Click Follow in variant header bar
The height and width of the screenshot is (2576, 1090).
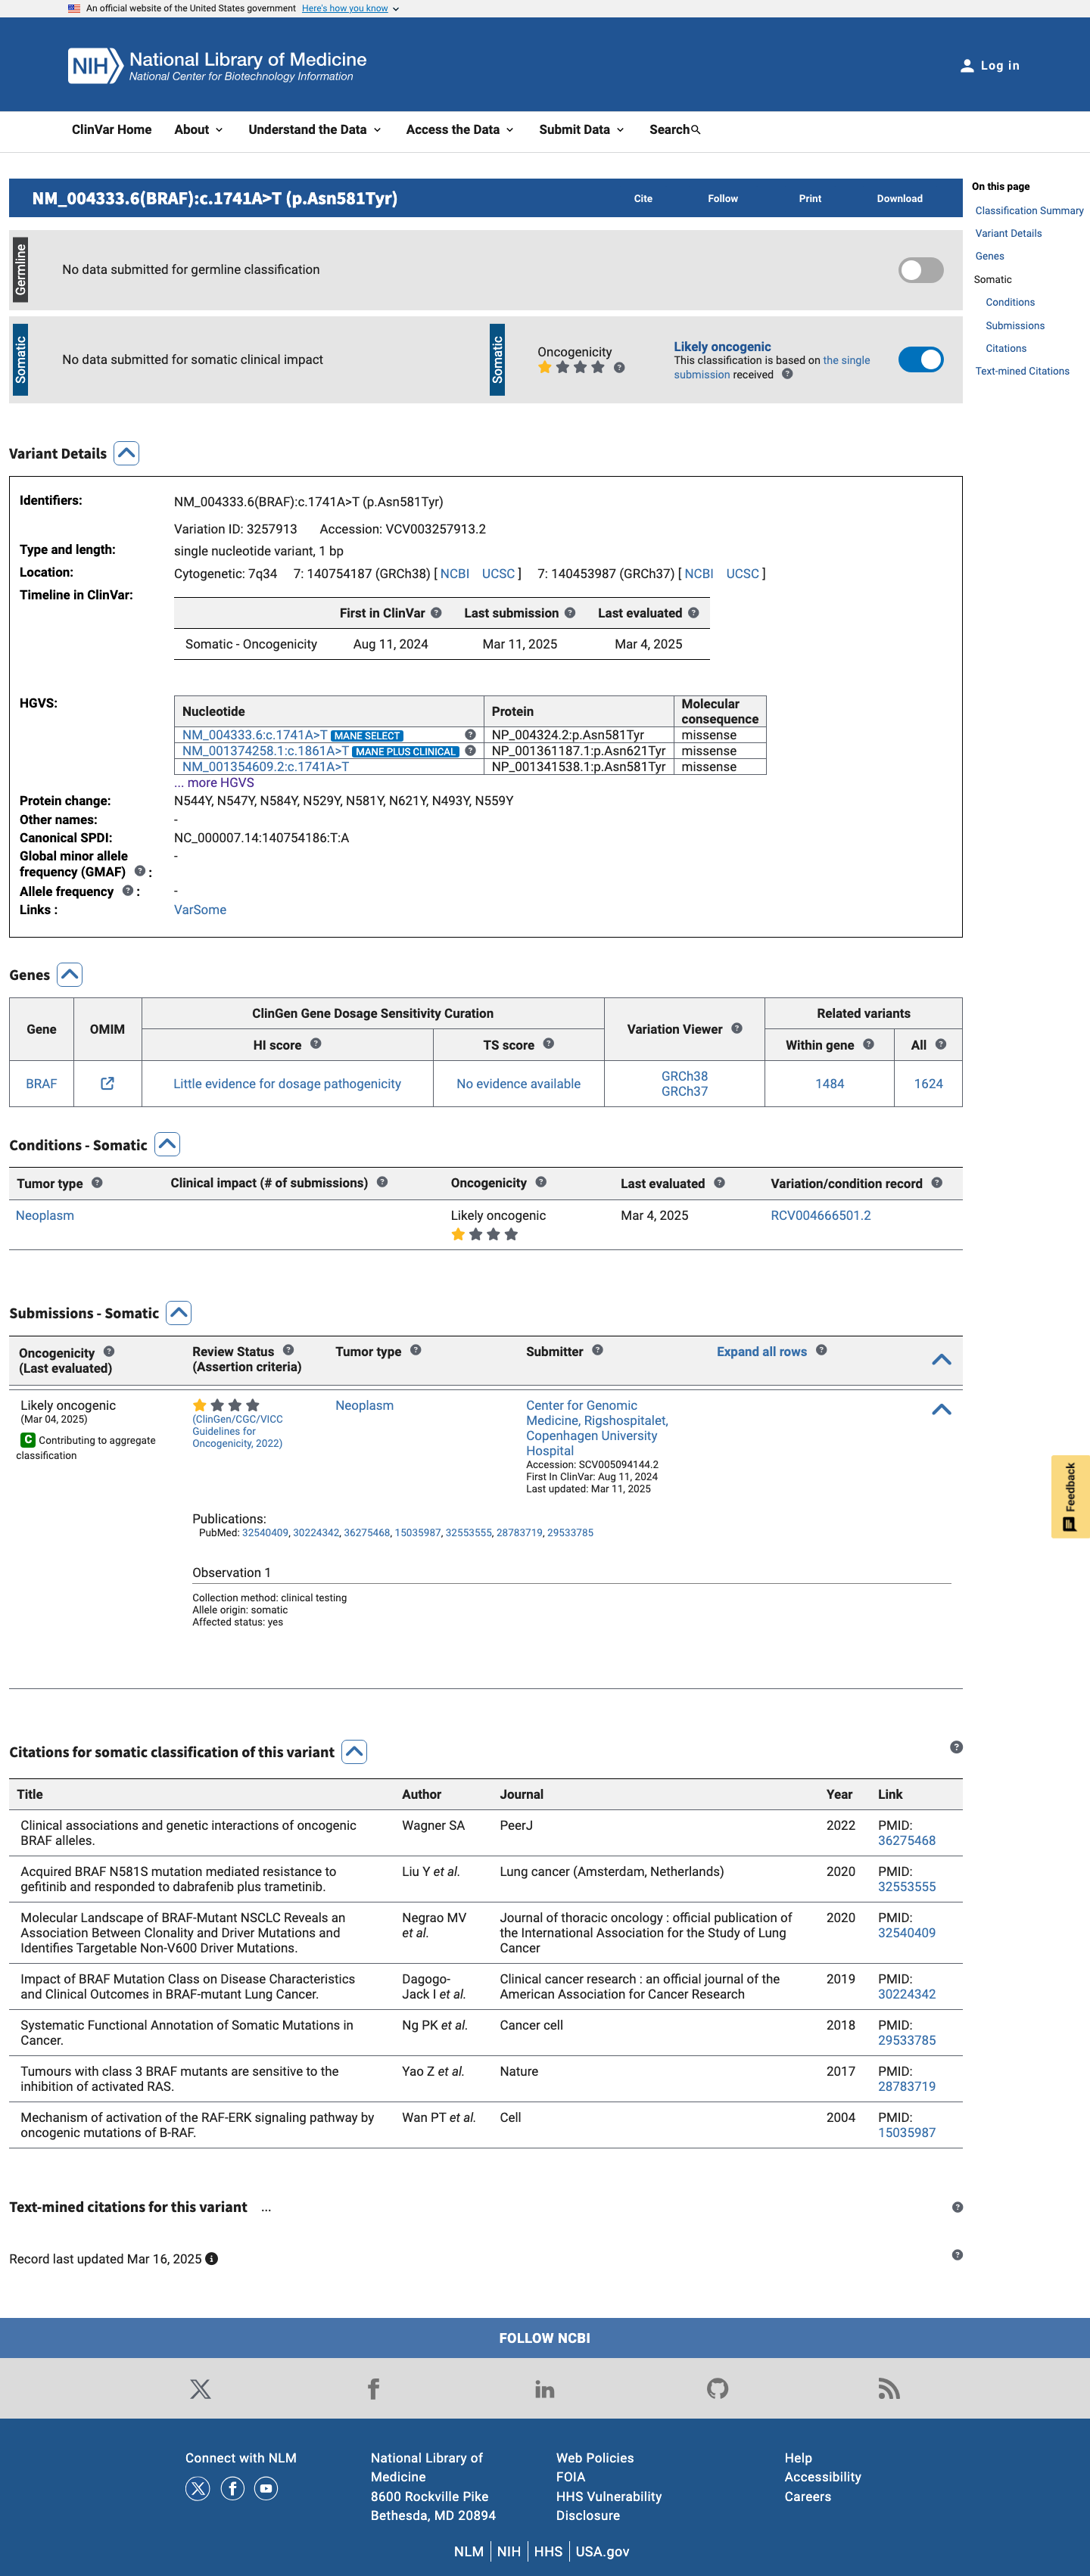coord(723,199)
